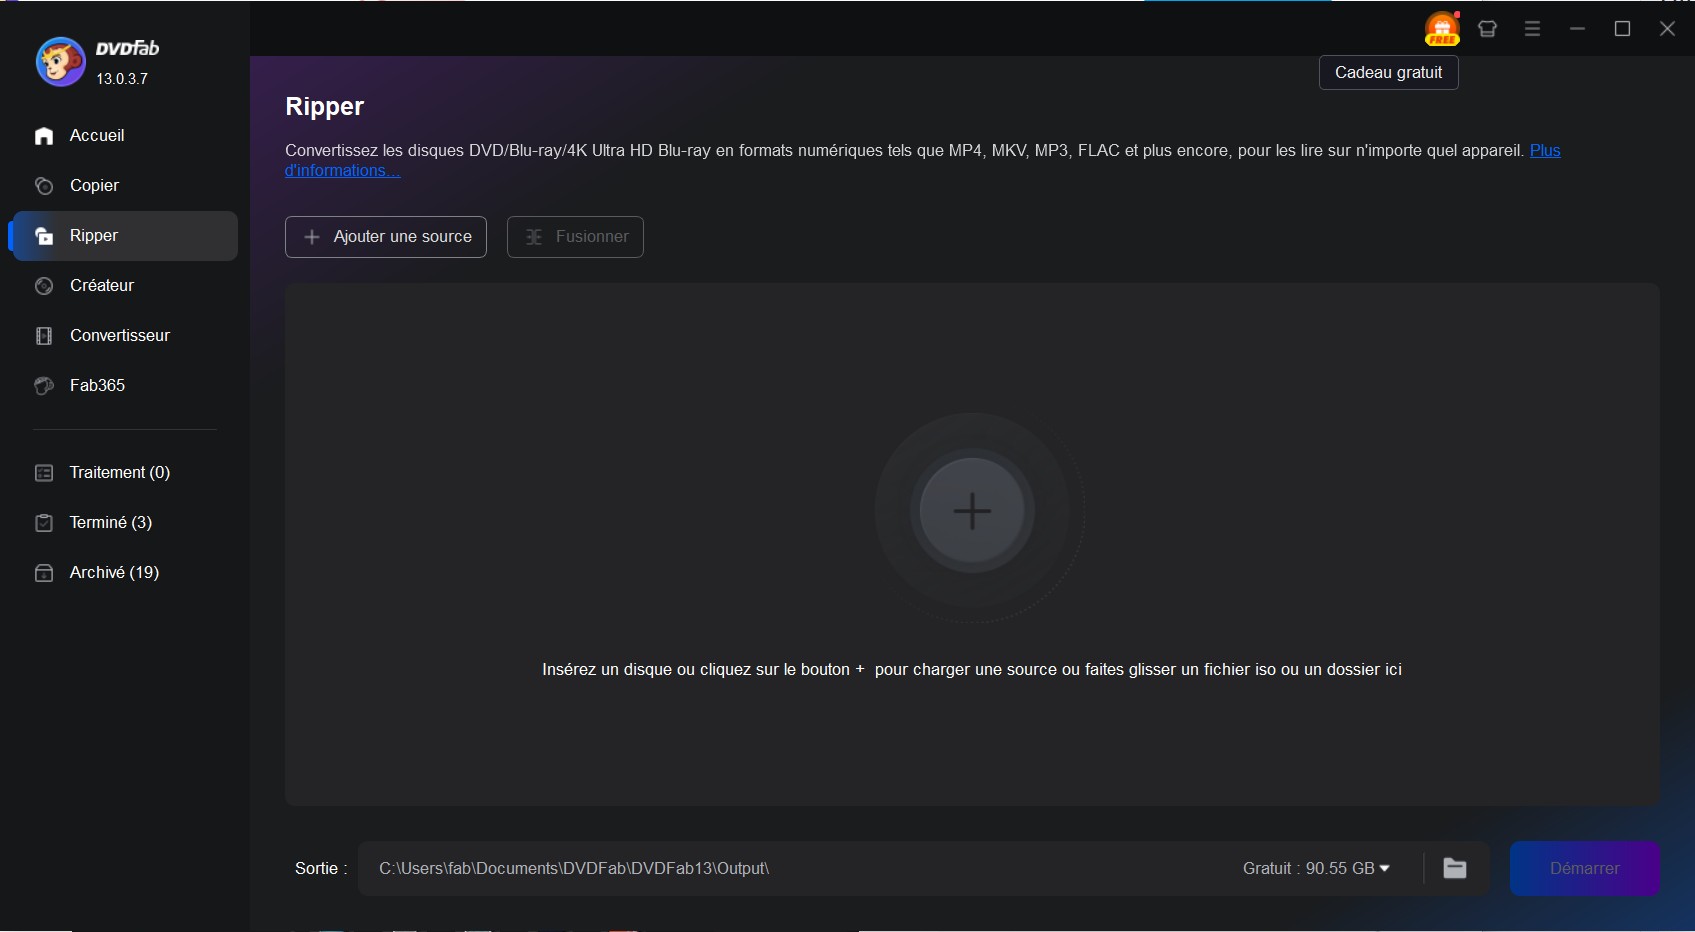The height and width of the screenshot is (932, 1695).
Task: Expand the Gratuit 90.55 GB dropdown
Action: [x=1316, y=868]
